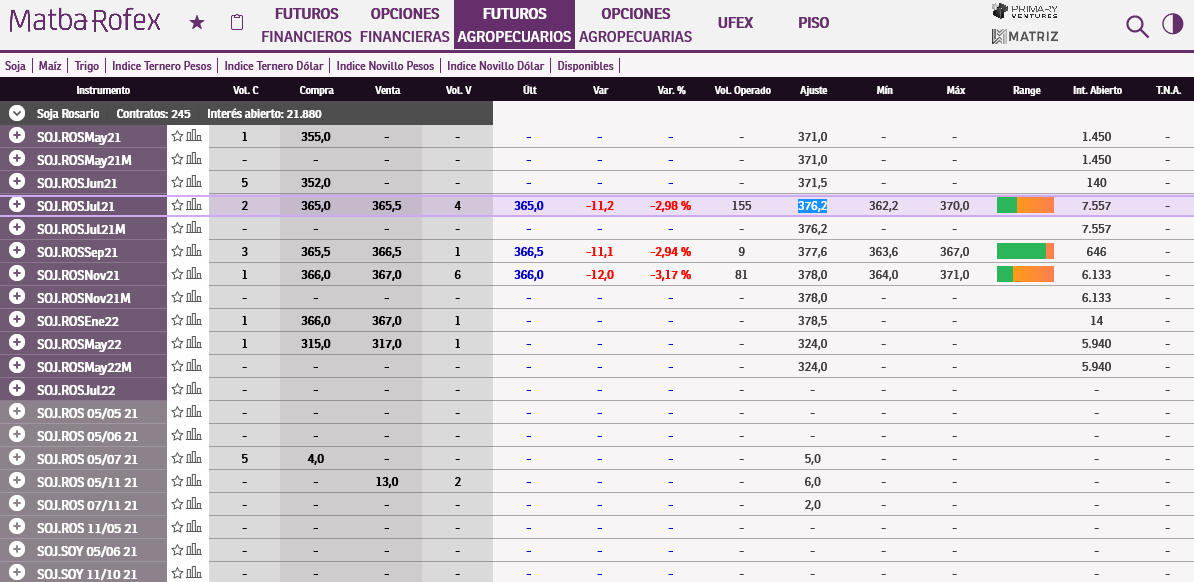This screenshot has height=582, width=1194.
Task: Toggle dark mode contrast icon
Action: click(x=1172, y=25)
